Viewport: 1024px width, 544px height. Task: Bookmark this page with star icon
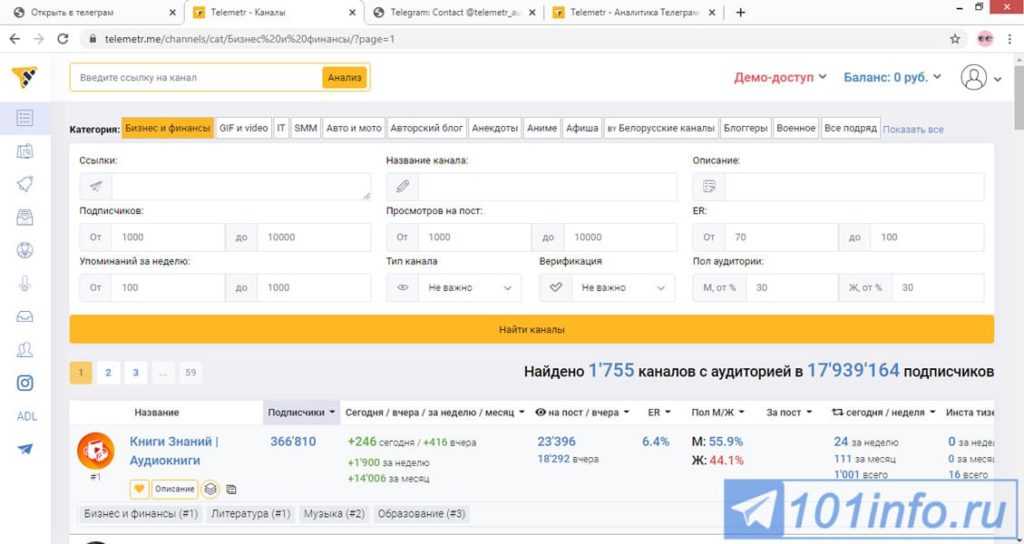[x=955, y=39]
